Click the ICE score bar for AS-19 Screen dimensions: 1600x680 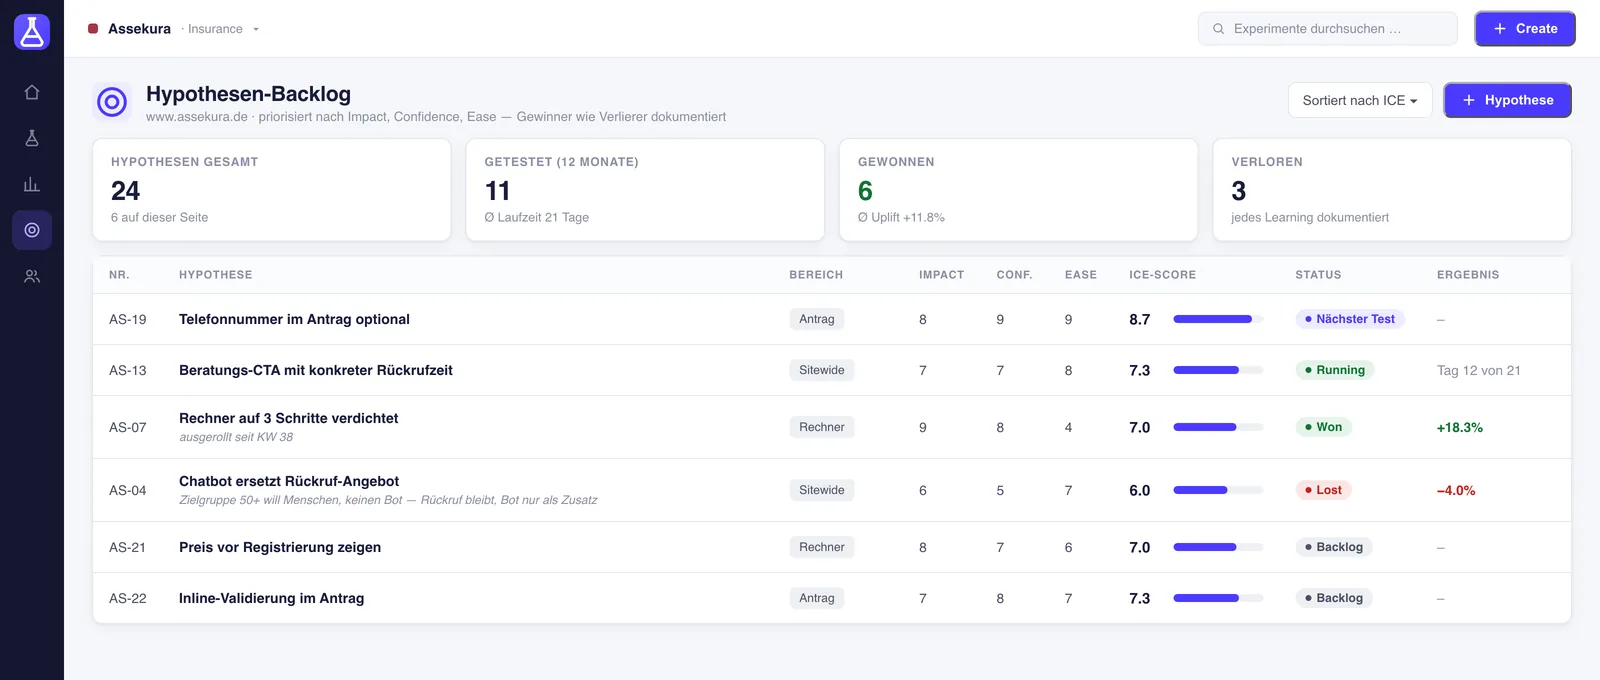point(1218,319)
